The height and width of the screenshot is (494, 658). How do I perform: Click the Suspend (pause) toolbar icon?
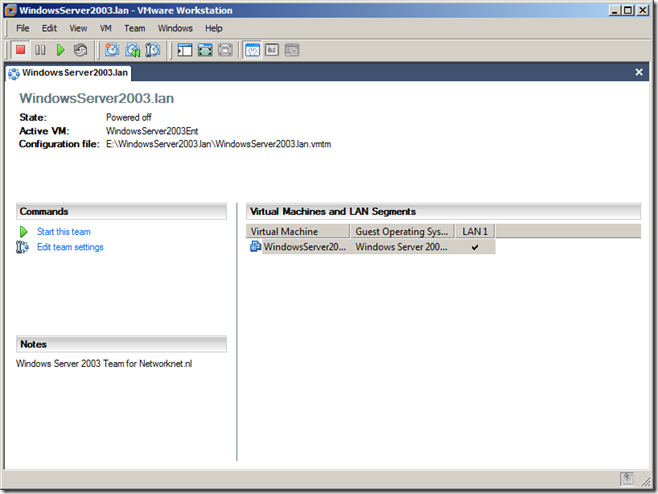pyautogui.click(x=40, y=50)
